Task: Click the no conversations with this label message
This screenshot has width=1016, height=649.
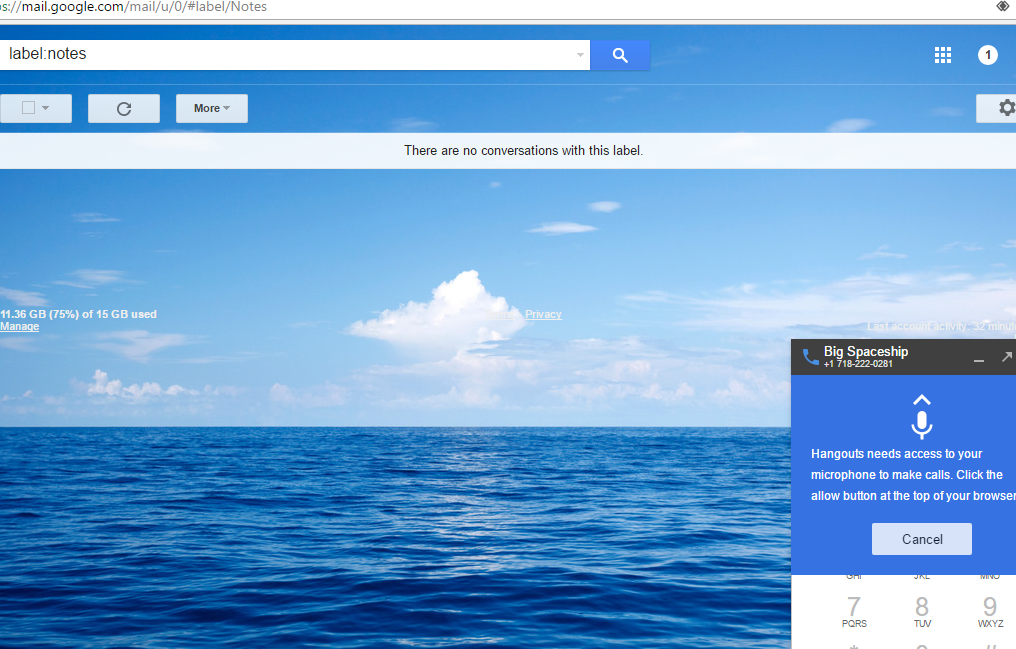Action: coord(524,150)
